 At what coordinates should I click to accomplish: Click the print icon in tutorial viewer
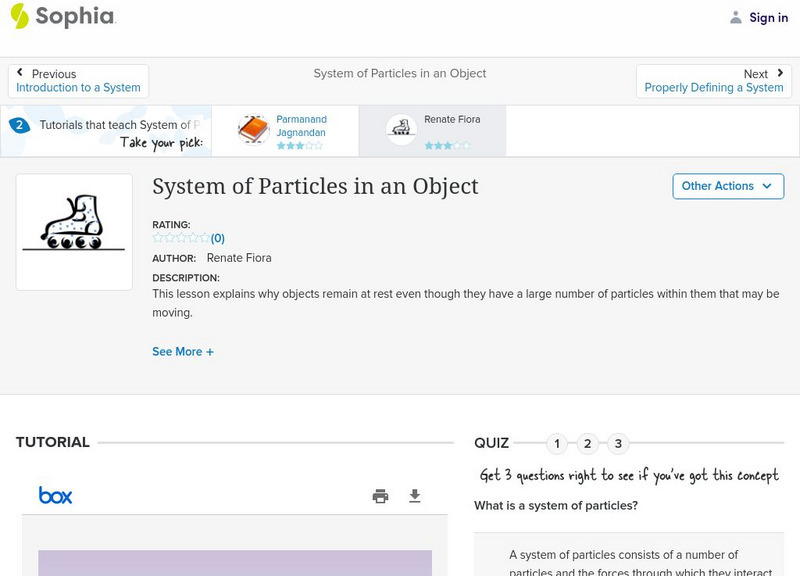pyautogui.click(x=380, y=496)
